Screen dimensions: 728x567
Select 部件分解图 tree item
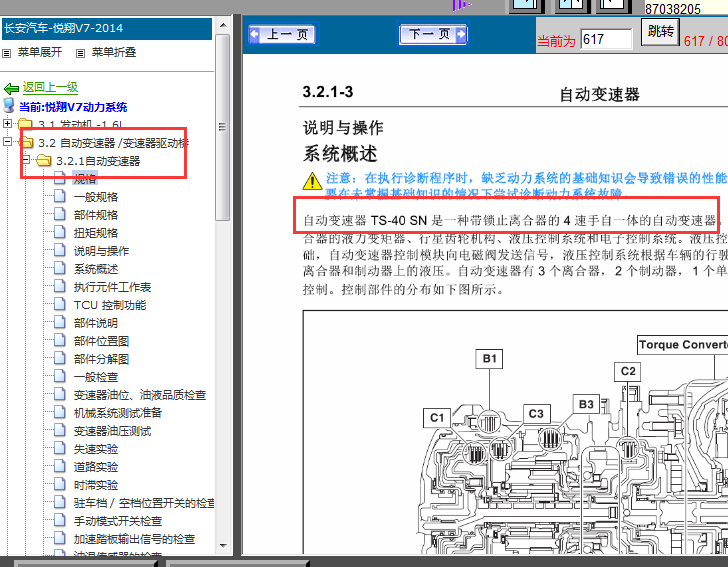[x=101, y=359]
